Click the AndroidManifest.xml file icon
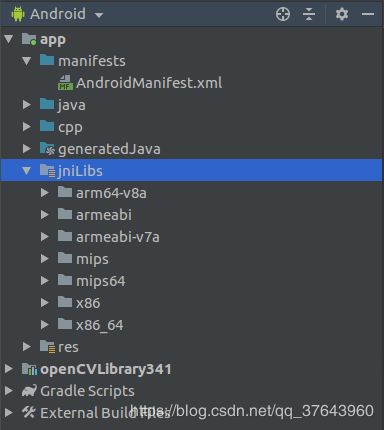This screenshot has width=384, height=430. point(65,83)
